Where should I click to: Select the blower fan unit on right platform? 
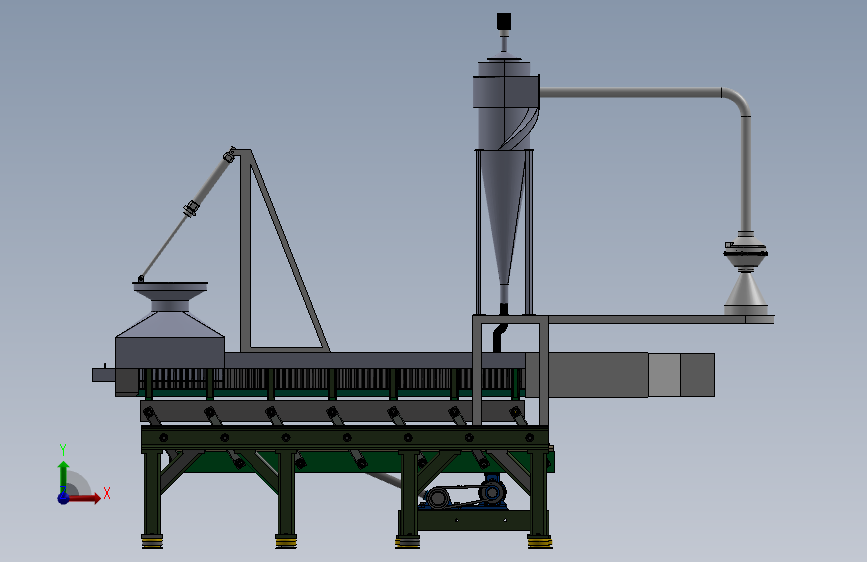click(745, 256)
